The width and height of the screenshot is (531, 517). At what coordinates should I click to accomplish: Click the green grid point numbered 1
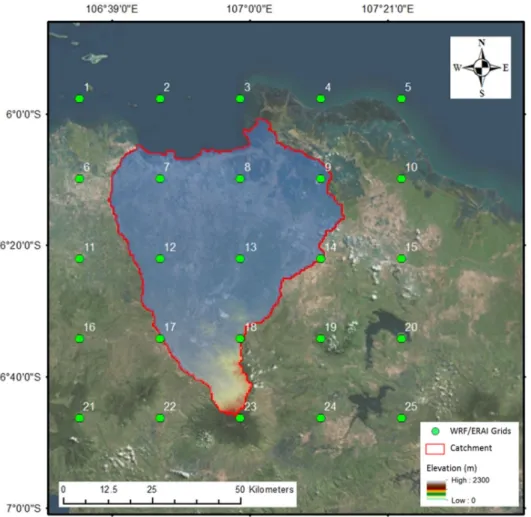tap(79, 99)
